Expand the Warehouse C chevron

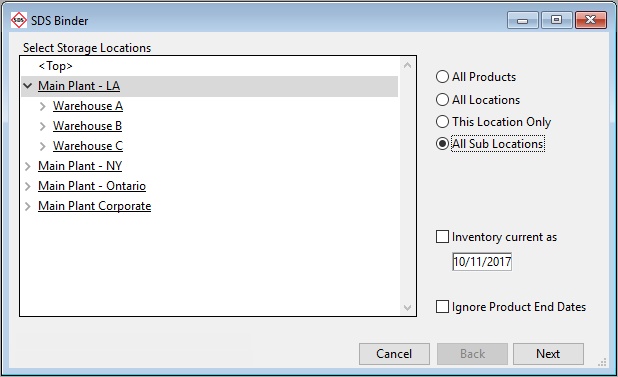click(x=43, y=146)
